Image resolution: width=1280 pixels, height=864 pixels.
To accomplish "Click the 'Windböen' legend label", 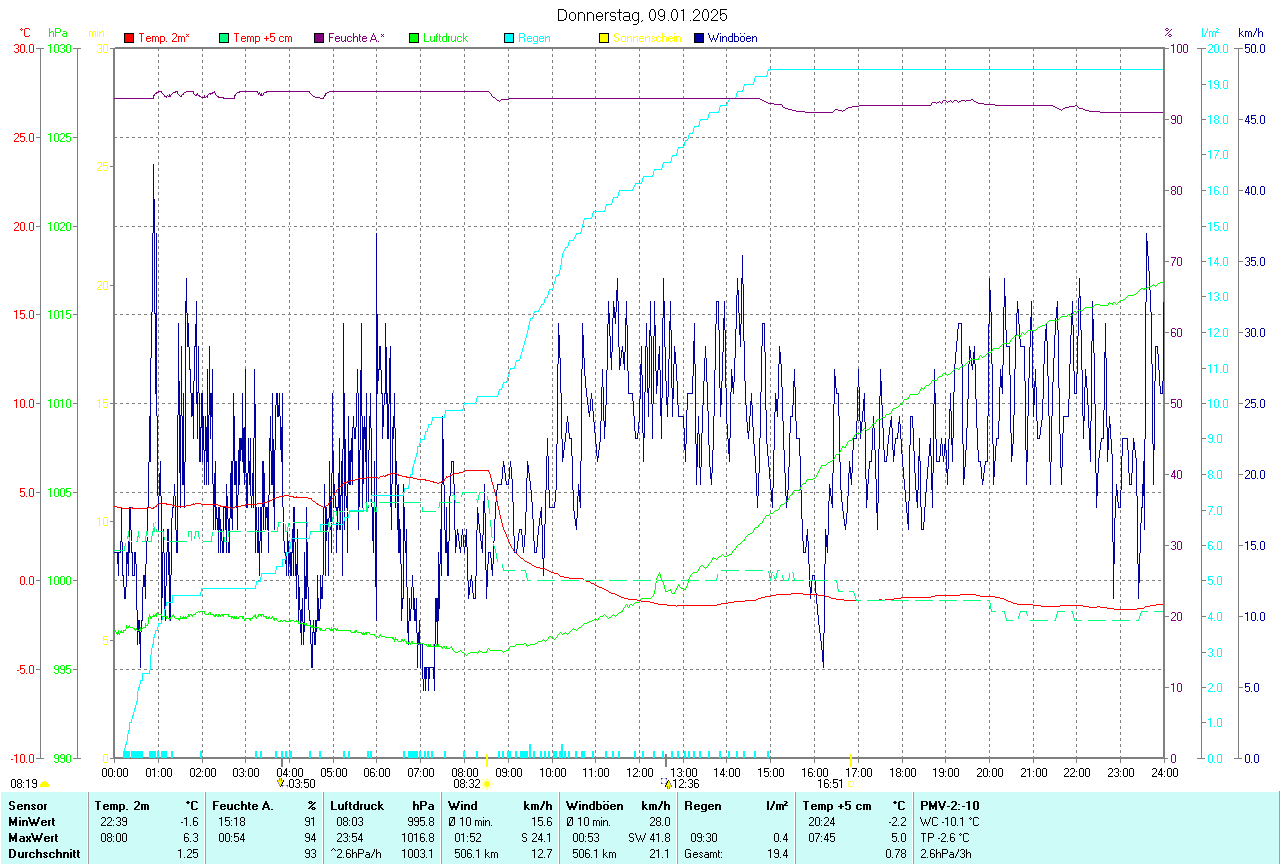I will pos(732,38).
